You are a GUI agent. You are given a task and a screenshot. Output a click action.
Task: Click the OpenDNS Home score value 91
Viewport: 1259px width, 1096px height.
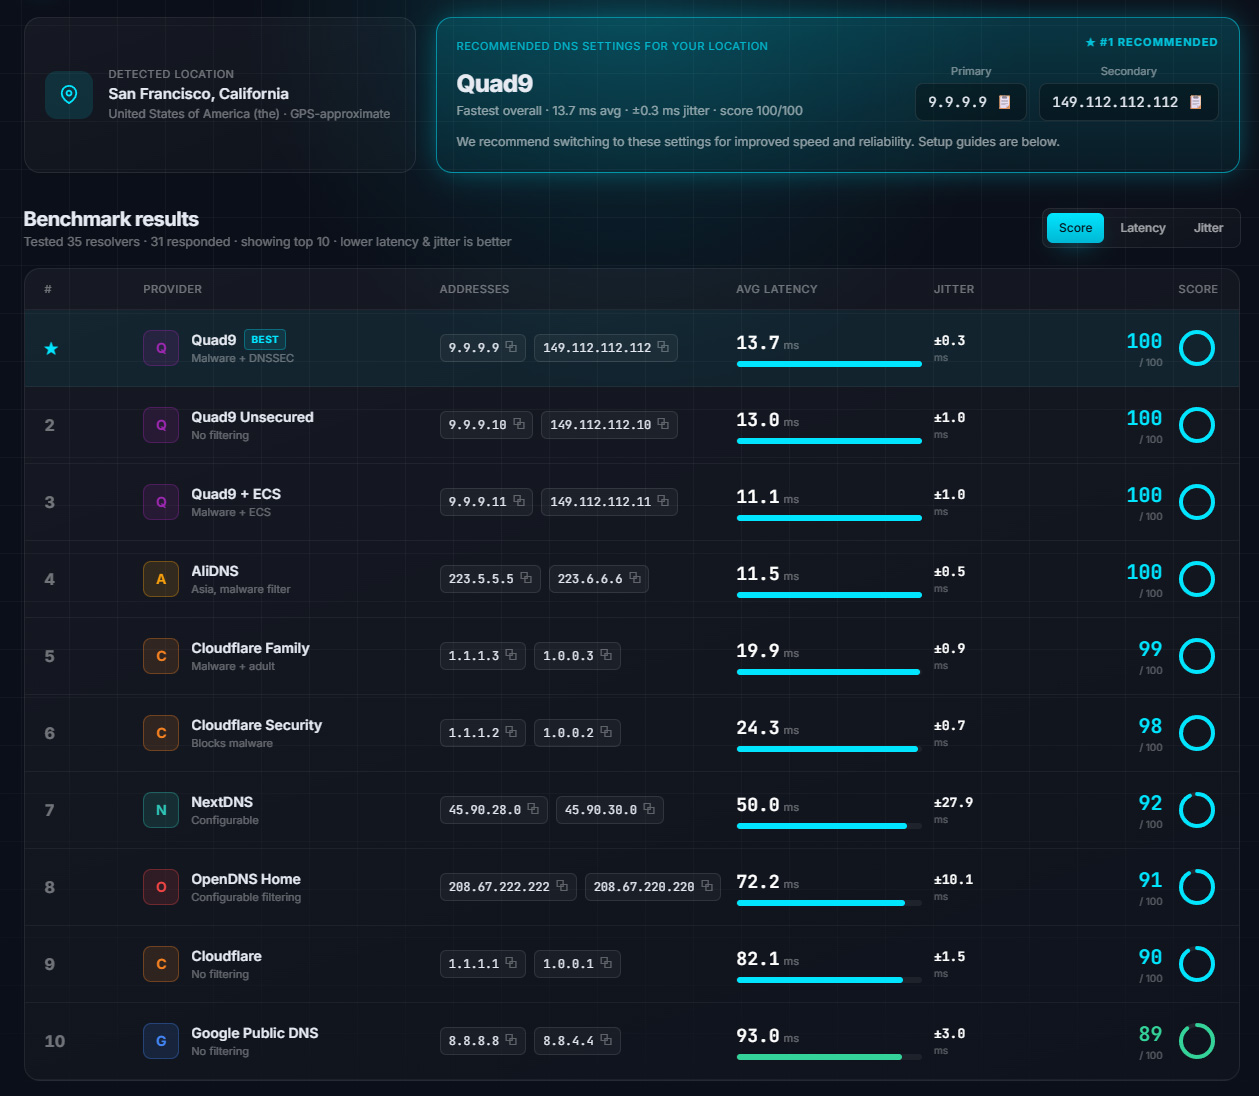click(x=1150, y=880)
